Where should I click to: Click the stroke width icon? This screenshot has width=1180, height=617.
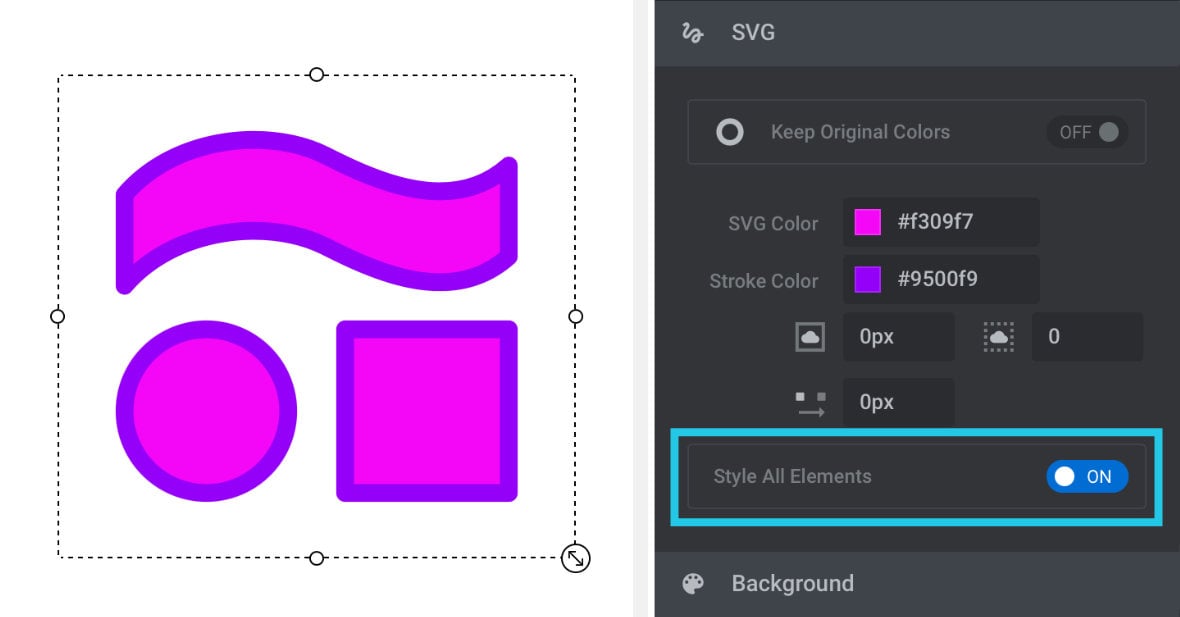(x=810, y=336)
